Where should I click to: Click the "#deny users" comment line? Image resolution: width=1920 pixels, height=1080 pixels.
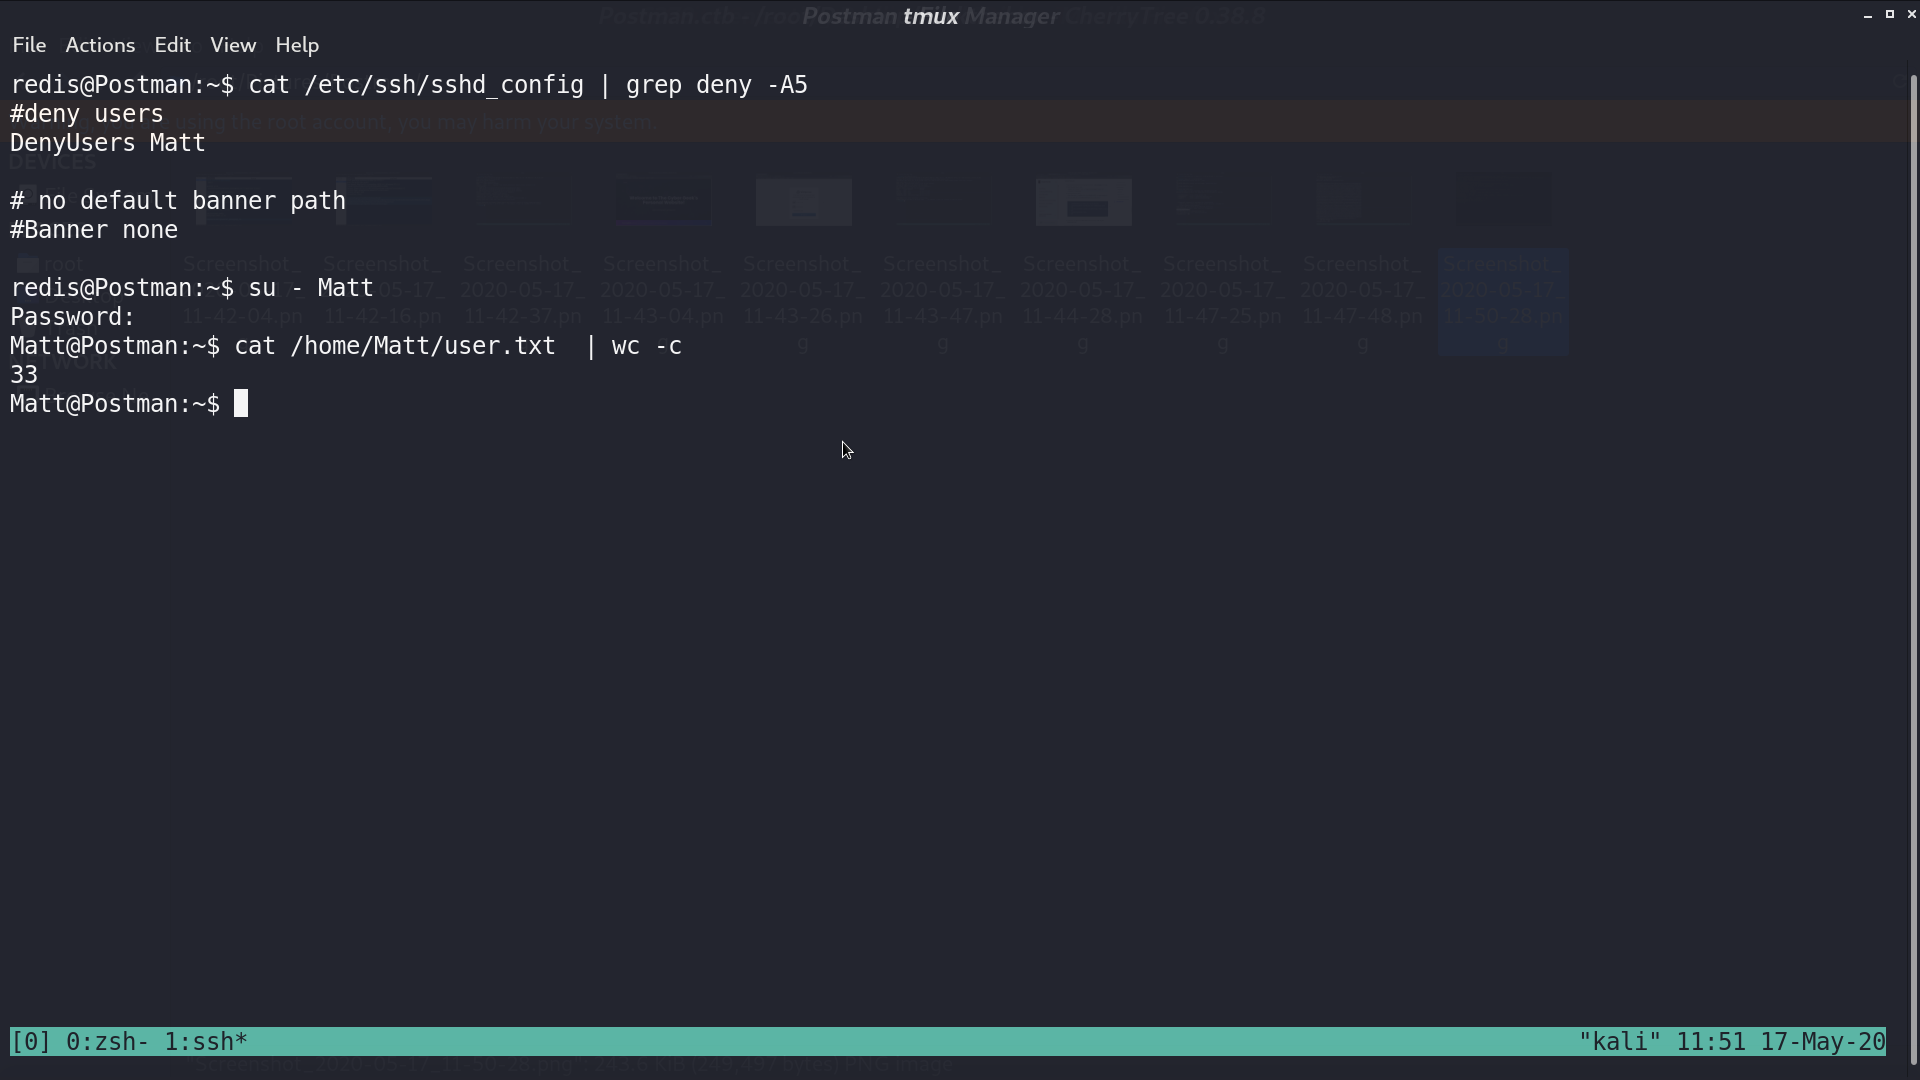(x=87, y=114)
